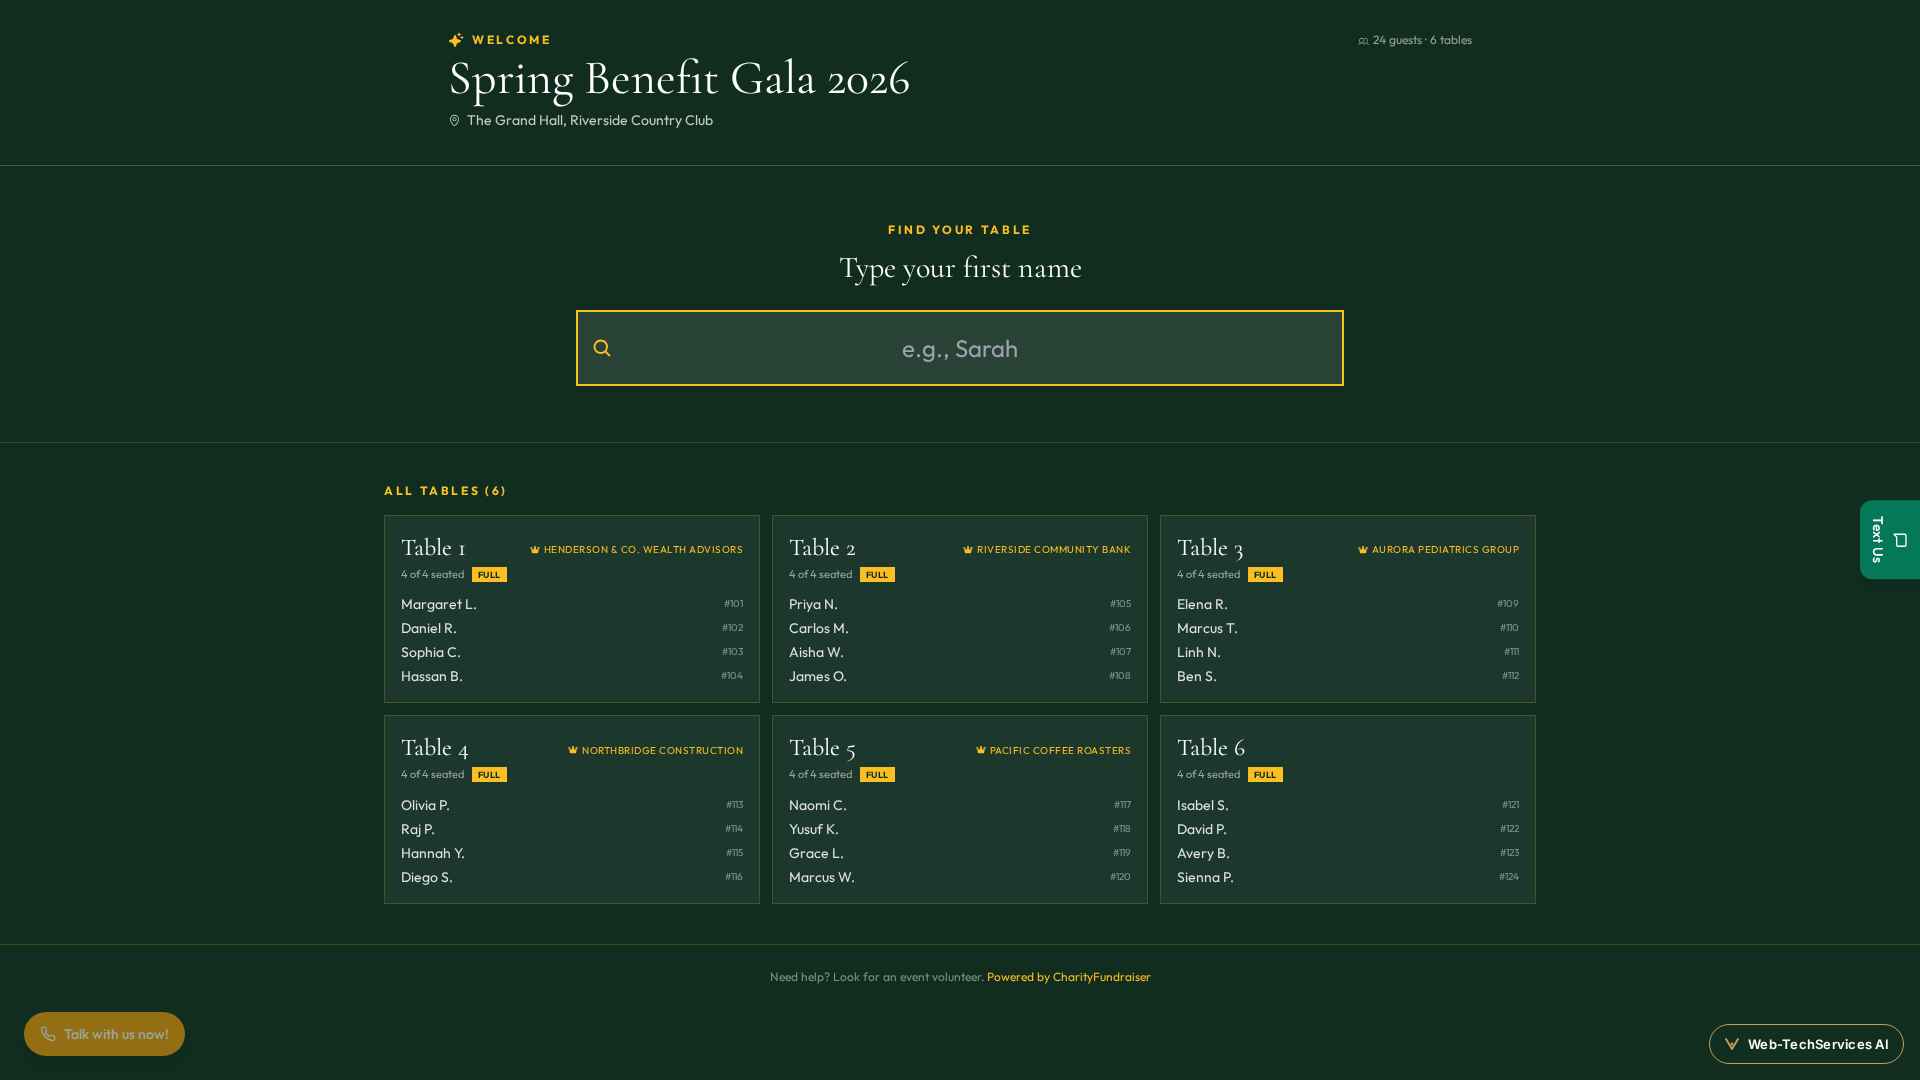Click the sparkle icon beside WELCOME

(456, 40)
